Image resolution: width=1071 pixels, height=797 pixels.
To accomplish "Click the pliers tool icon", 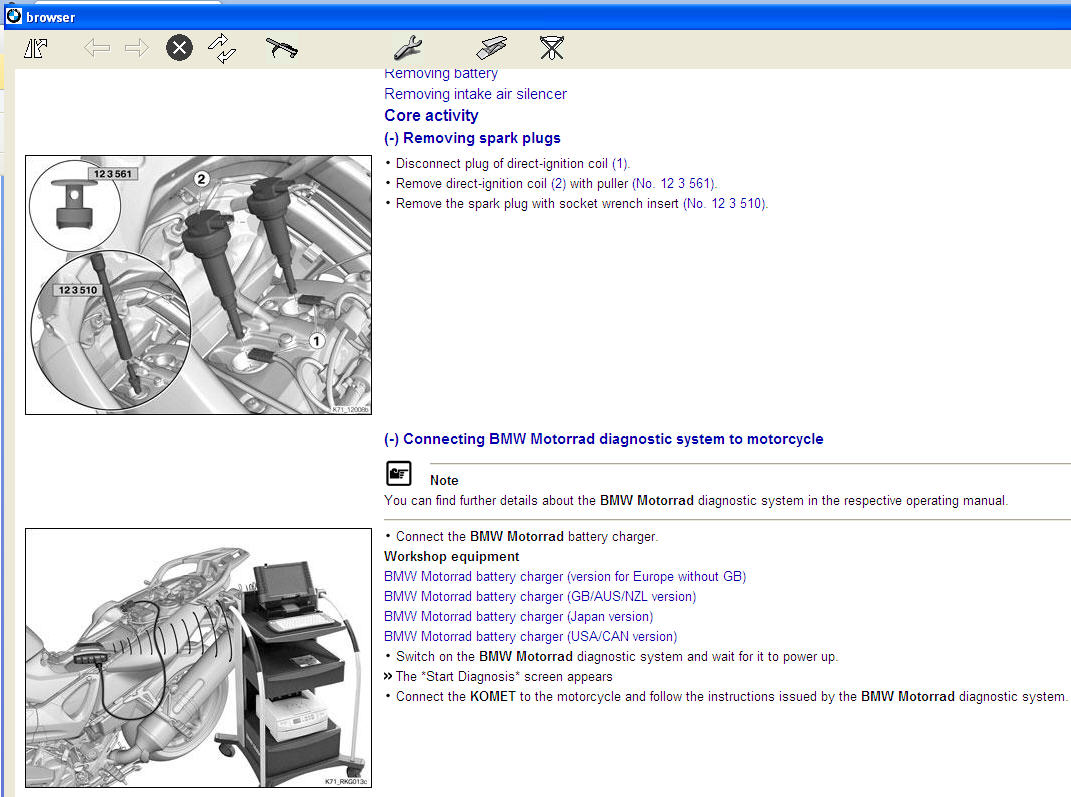I will point(281,48).
